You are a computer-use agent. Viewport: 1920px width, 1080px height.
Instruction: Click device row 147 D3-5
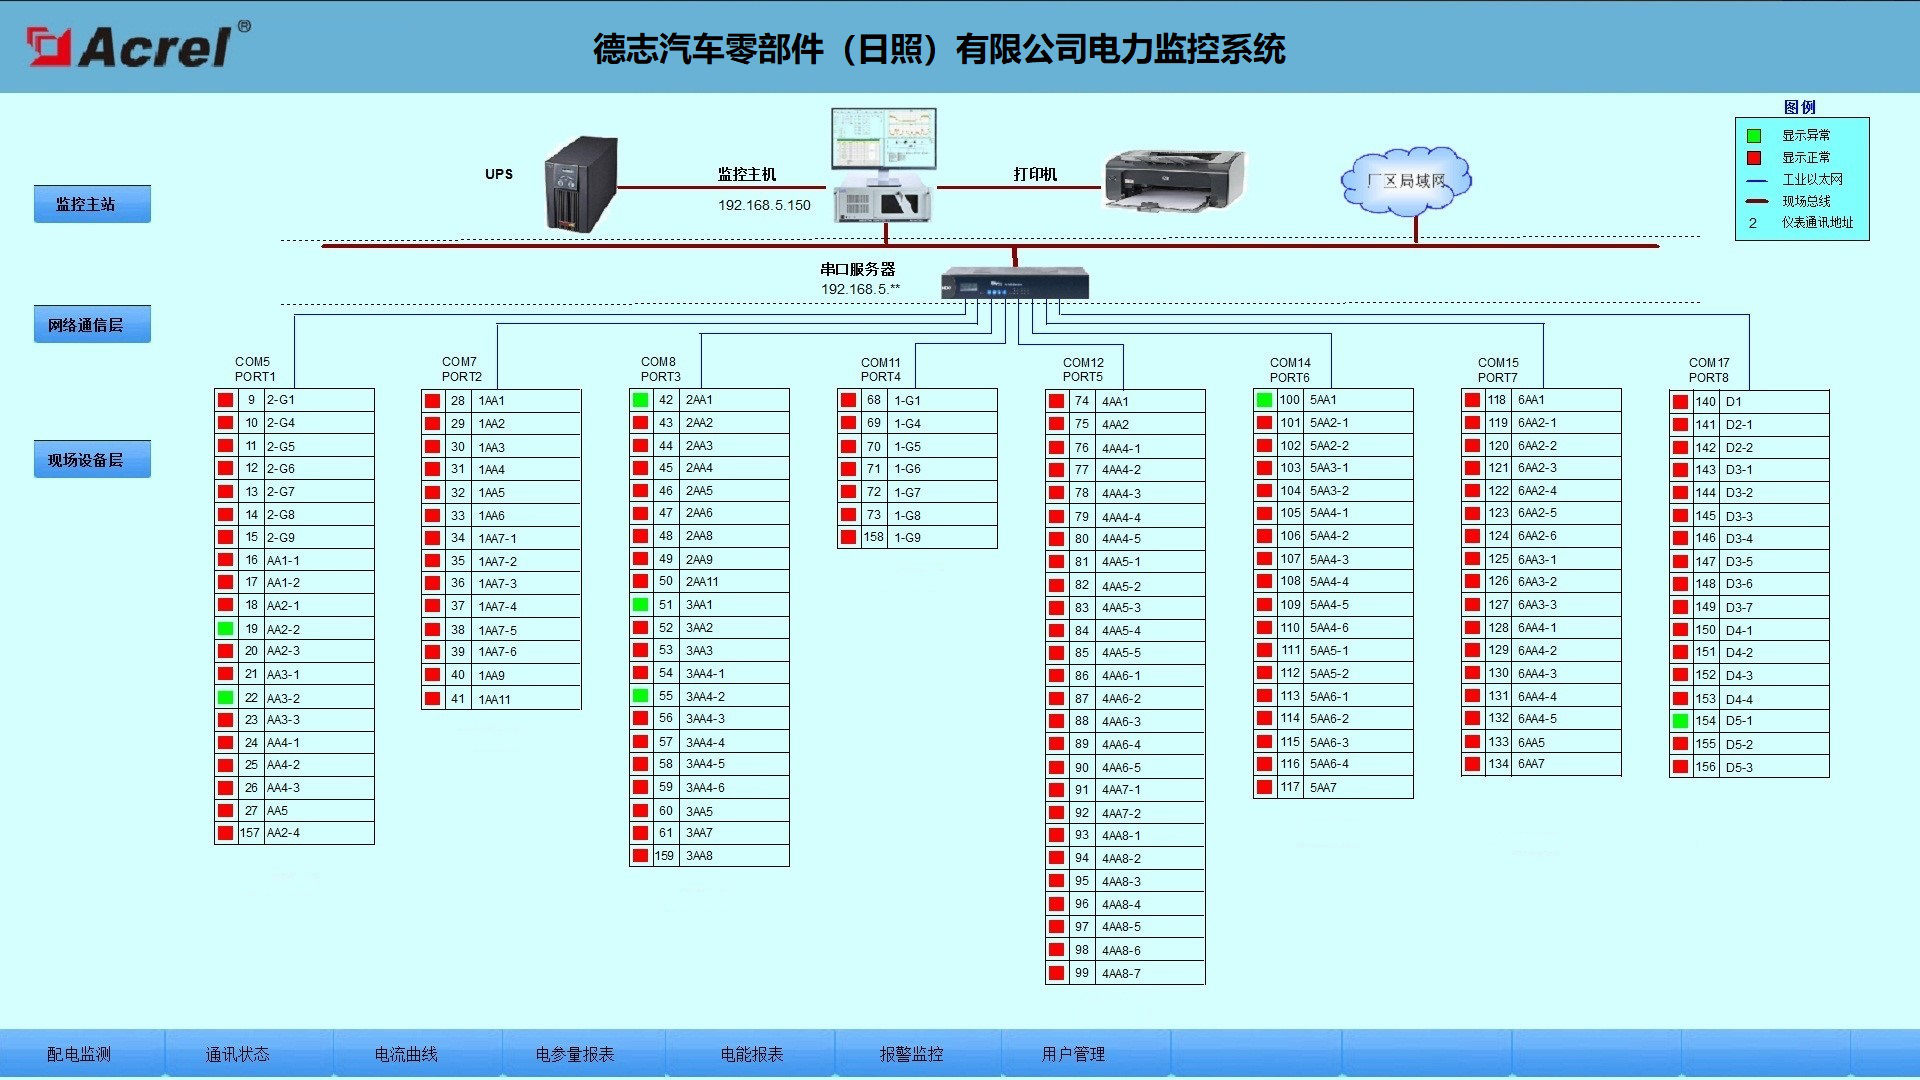[1749, 562]
